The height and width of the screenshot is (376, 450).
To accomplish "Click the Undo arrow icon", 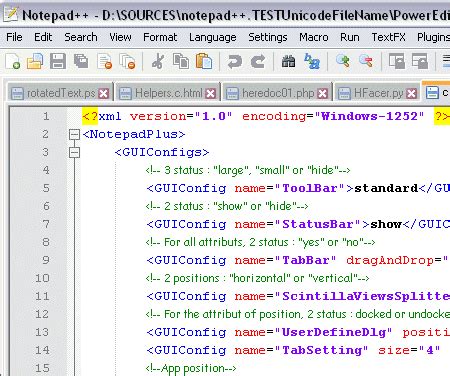I will [235, 62].
